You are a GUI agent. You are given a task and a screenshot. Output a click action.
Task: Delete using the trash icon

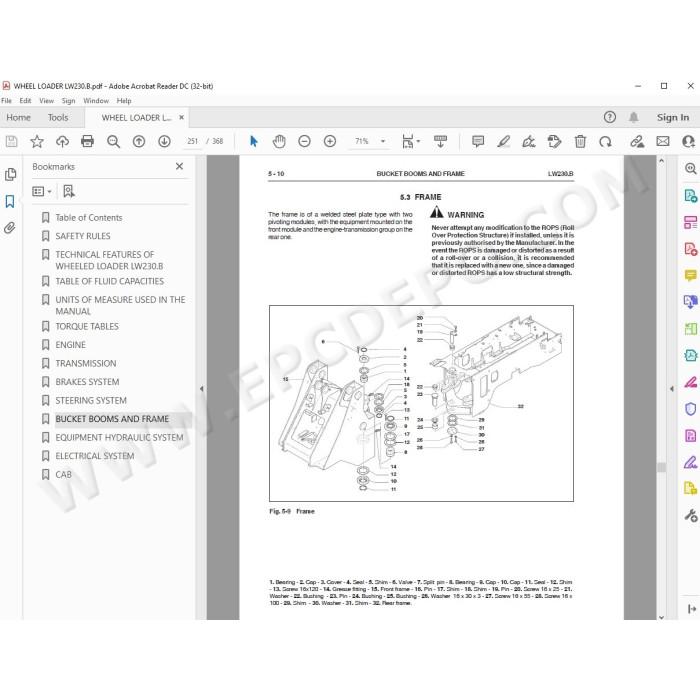click(x=580, y=142)
